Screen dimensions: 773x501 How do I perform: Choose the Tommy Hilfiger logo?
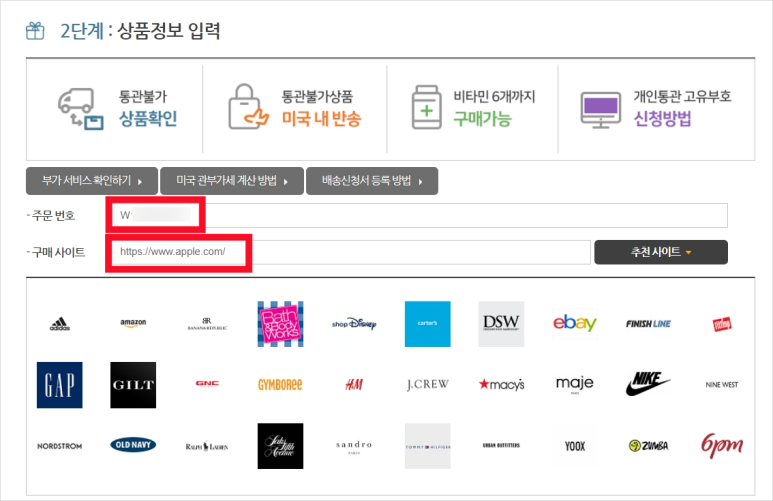(x=427, y=446)
